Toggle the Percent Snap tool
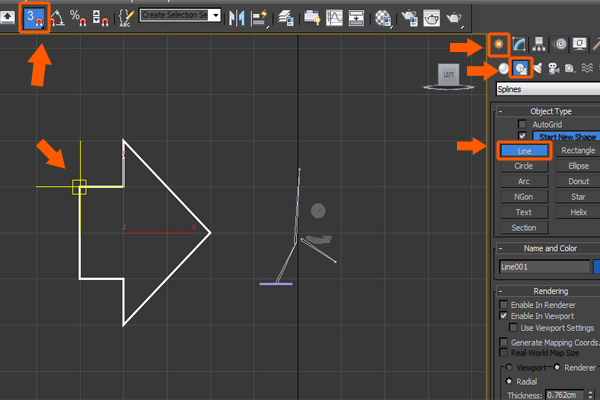 78,18
